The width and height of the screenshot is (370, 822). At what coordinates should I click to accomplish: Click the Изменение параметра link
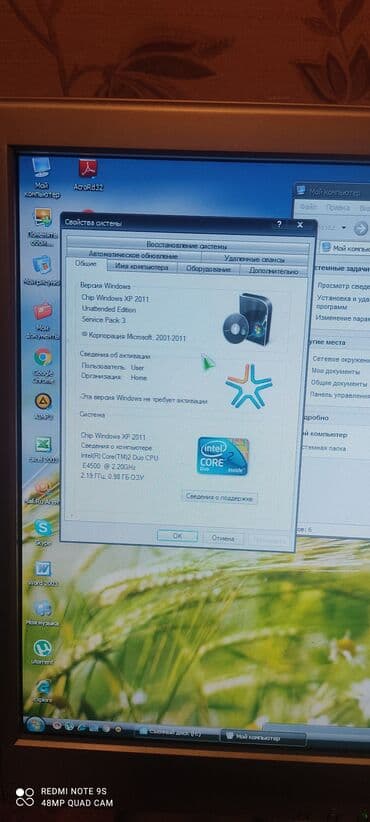[343, 319]
